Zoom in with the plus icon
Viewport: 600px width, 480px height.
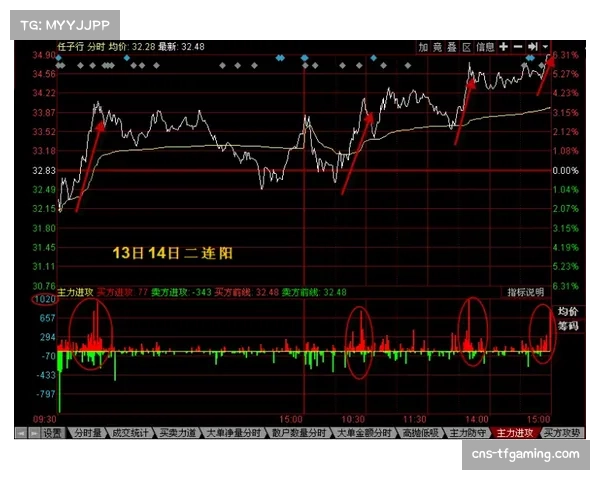(505, 46)
